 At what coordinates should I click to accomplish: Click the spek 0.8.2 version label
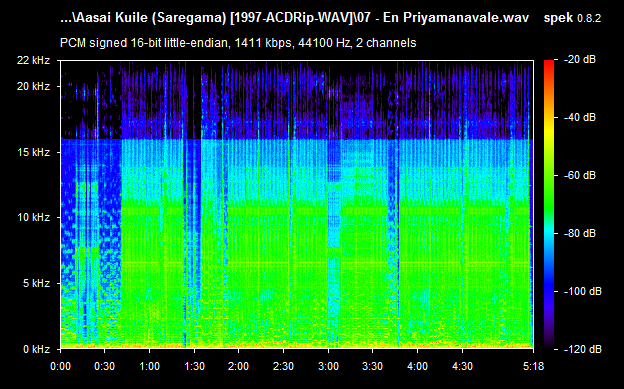tap(572, 18)
